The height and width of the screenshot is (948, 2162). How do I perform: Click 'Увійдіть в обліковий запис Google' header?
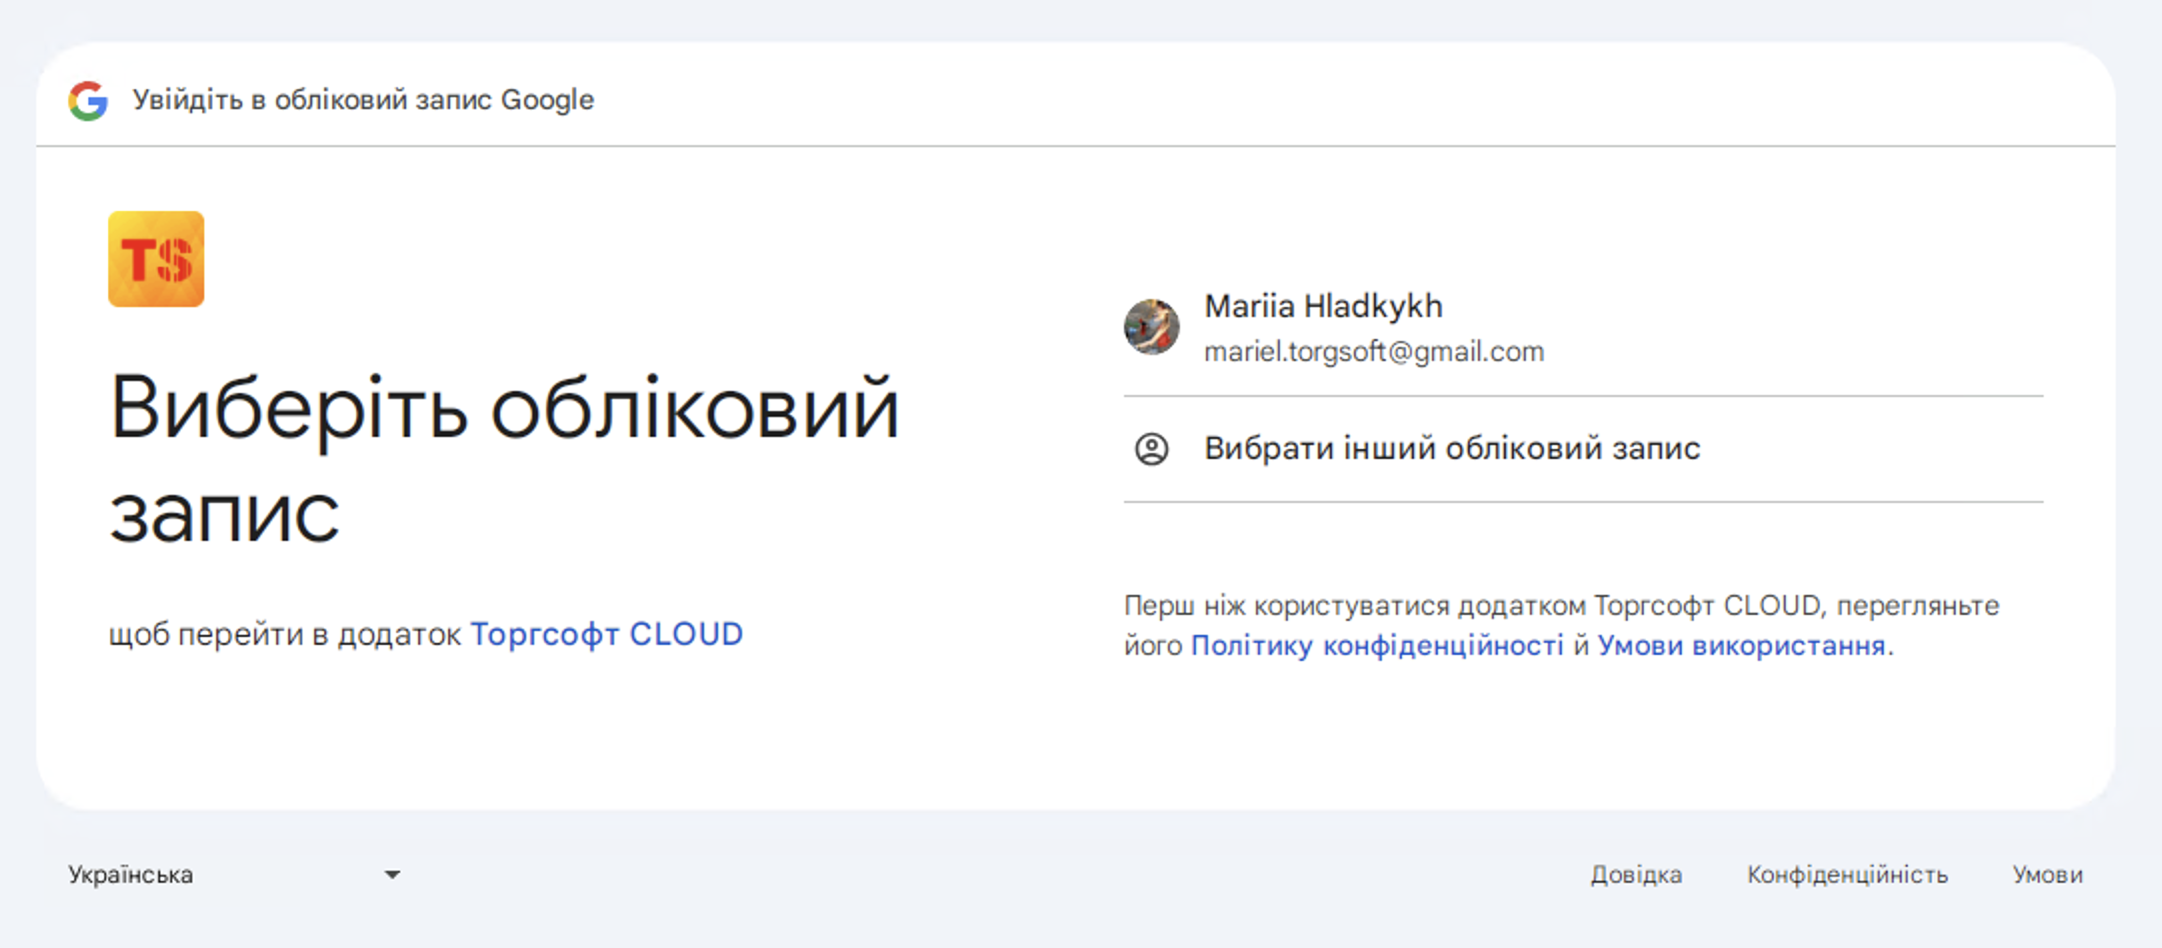point(363,99)
